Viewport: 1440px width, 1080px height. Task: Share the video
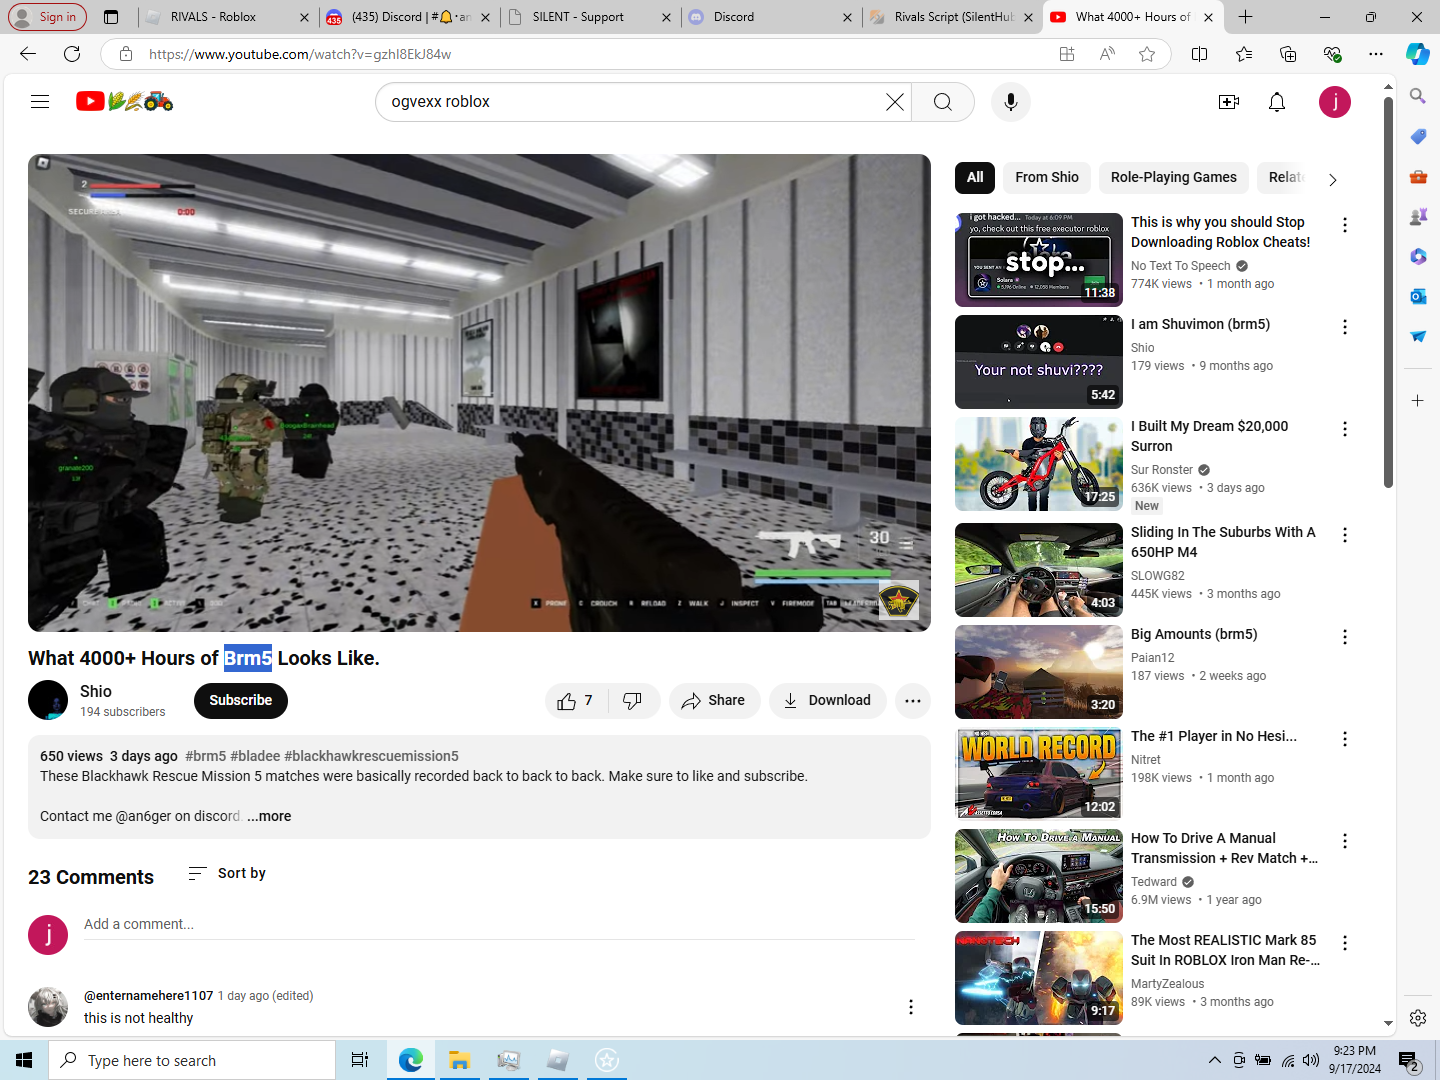(714, 701)
